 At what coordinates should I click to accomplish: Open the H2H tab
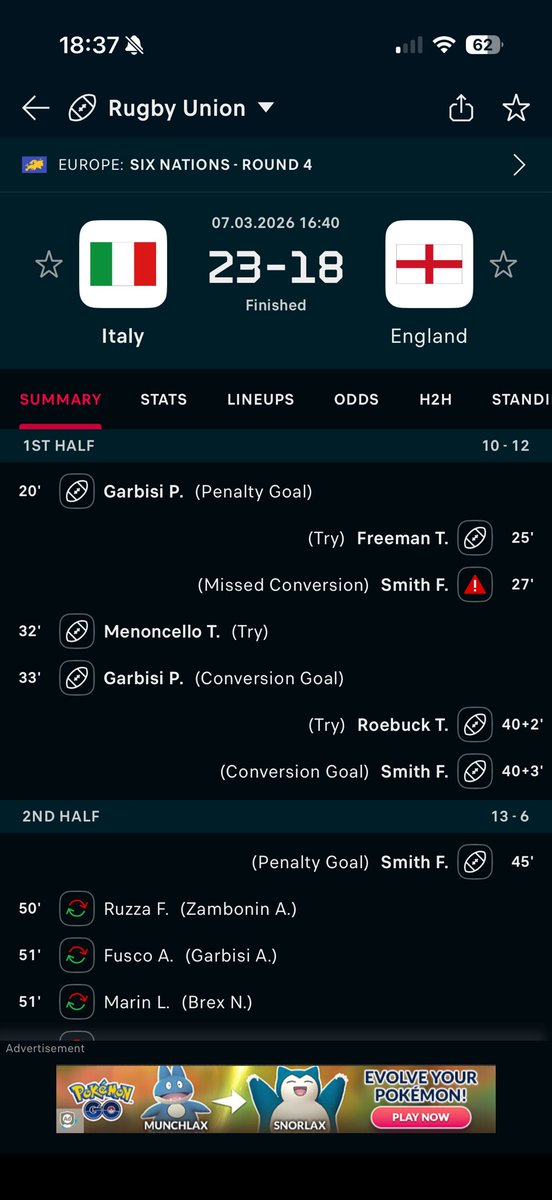tap(435, 399)
